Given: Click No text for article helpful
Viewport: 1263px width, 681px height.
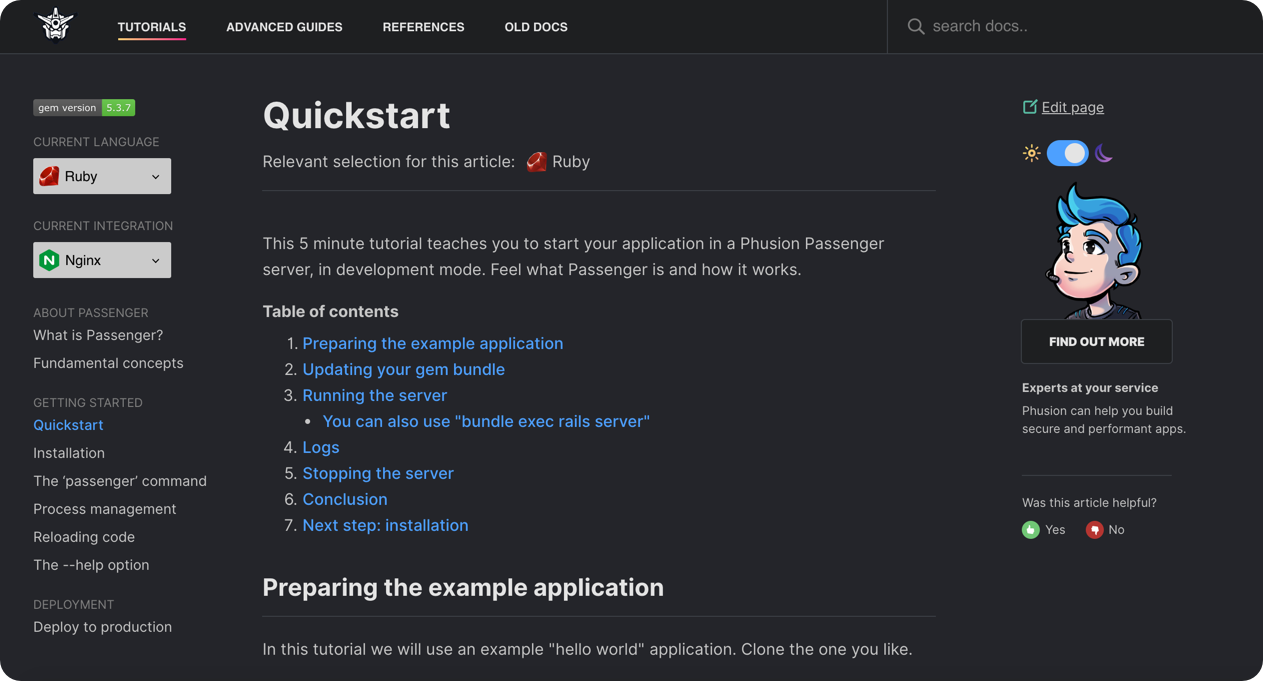Looking at the screenshot, I should 1116,530.
